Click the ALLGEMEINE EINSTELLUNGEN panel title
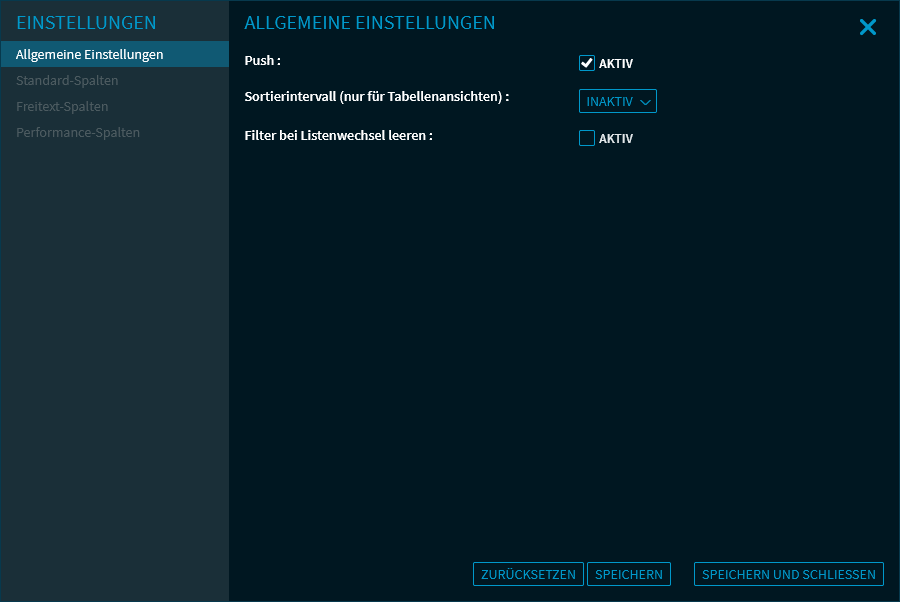Image resolution: width=900 pixels, height=602 pixels. tap(370, 22)
